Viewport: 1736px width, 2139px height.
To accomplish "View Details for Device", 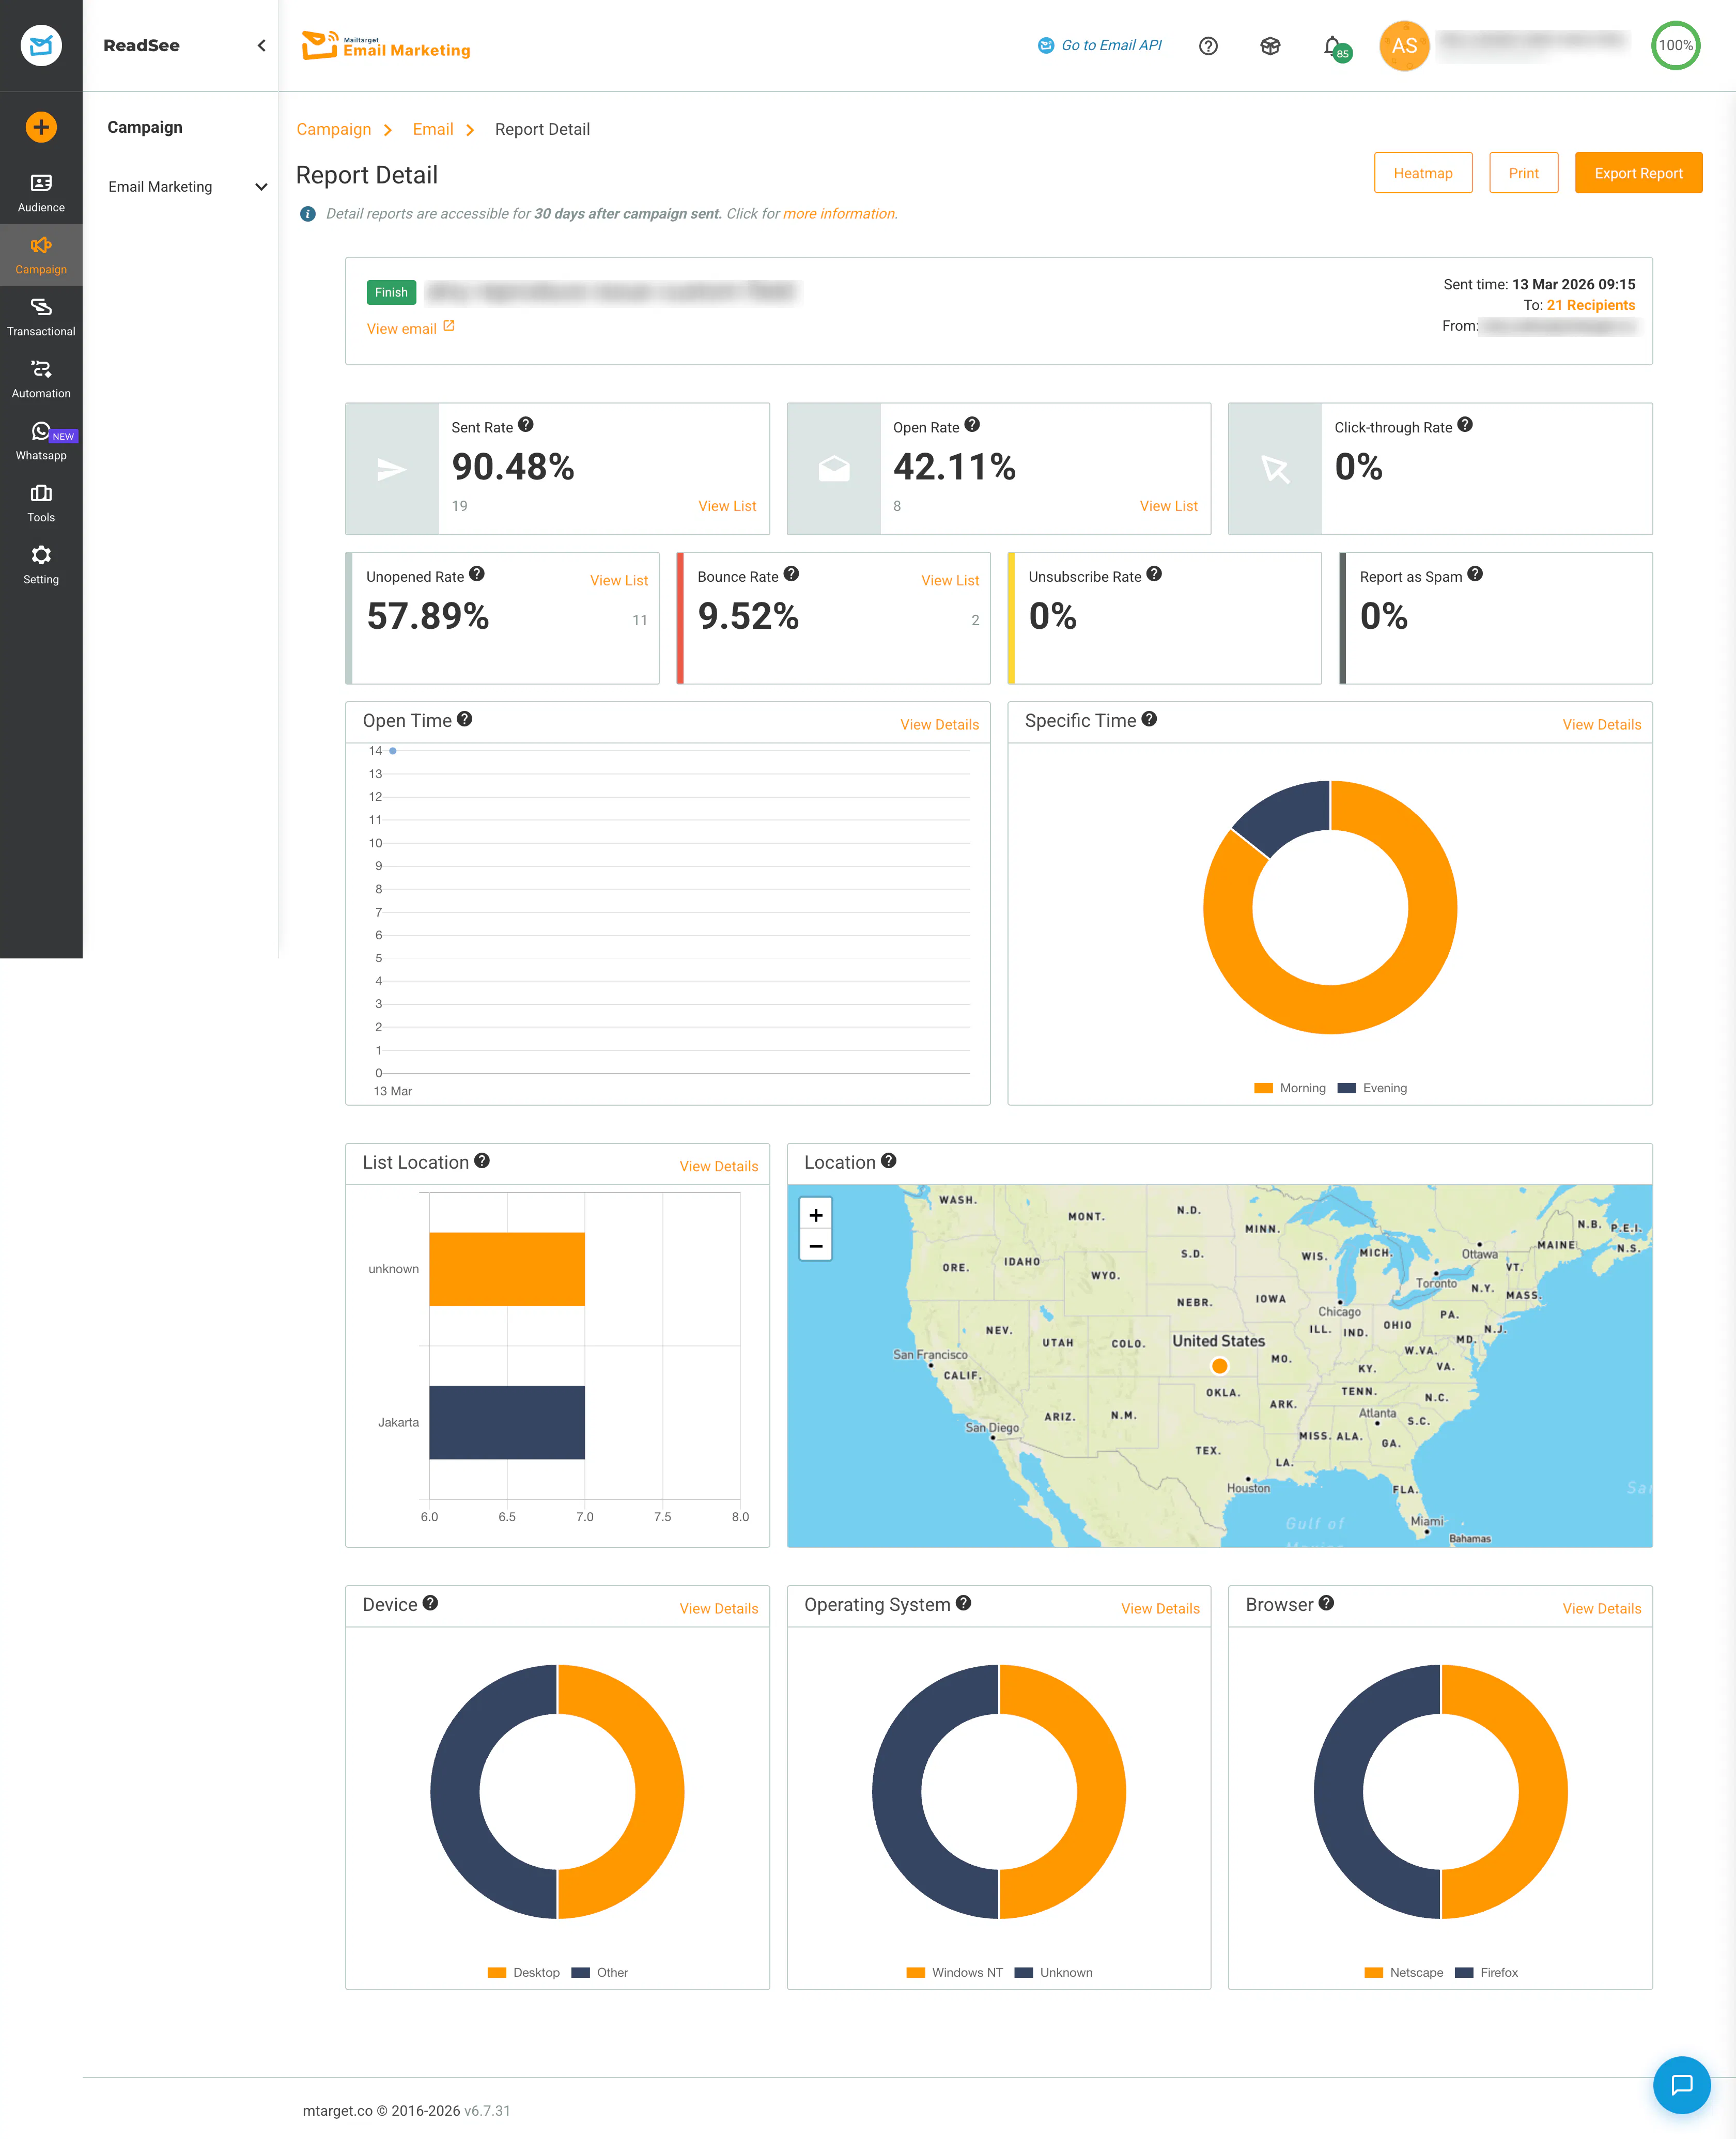I will [719, 1609].
